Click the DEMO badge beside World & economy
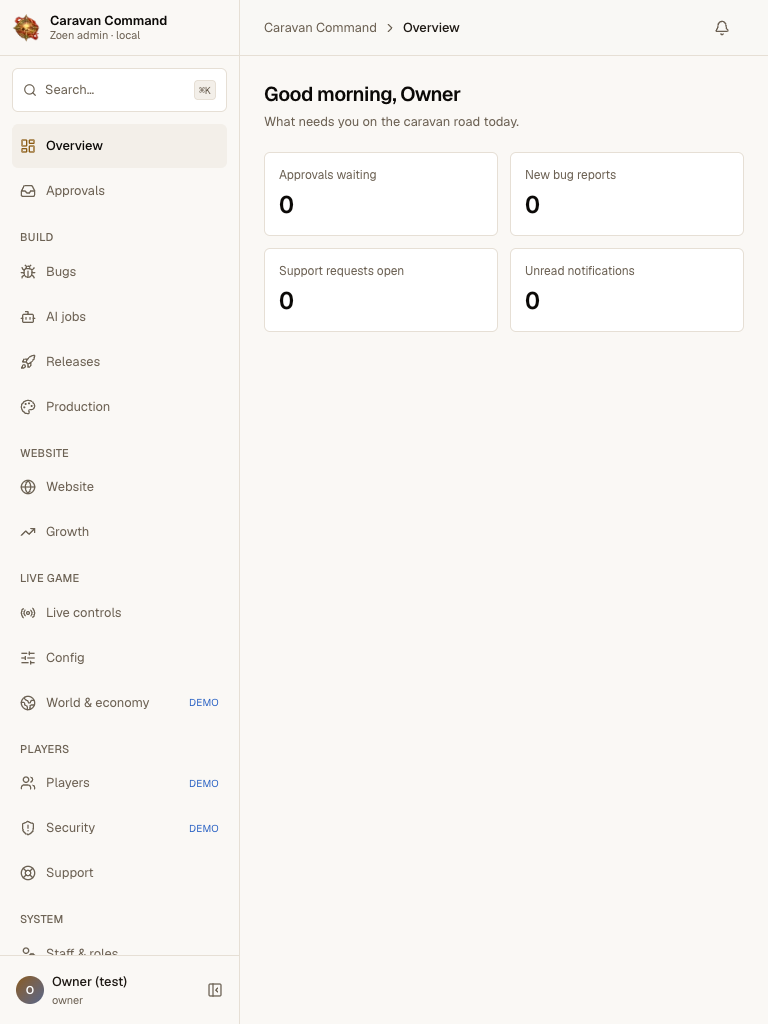Image resolution: width=768 pixels, height=1024 pixels. [x=204, y=703]
